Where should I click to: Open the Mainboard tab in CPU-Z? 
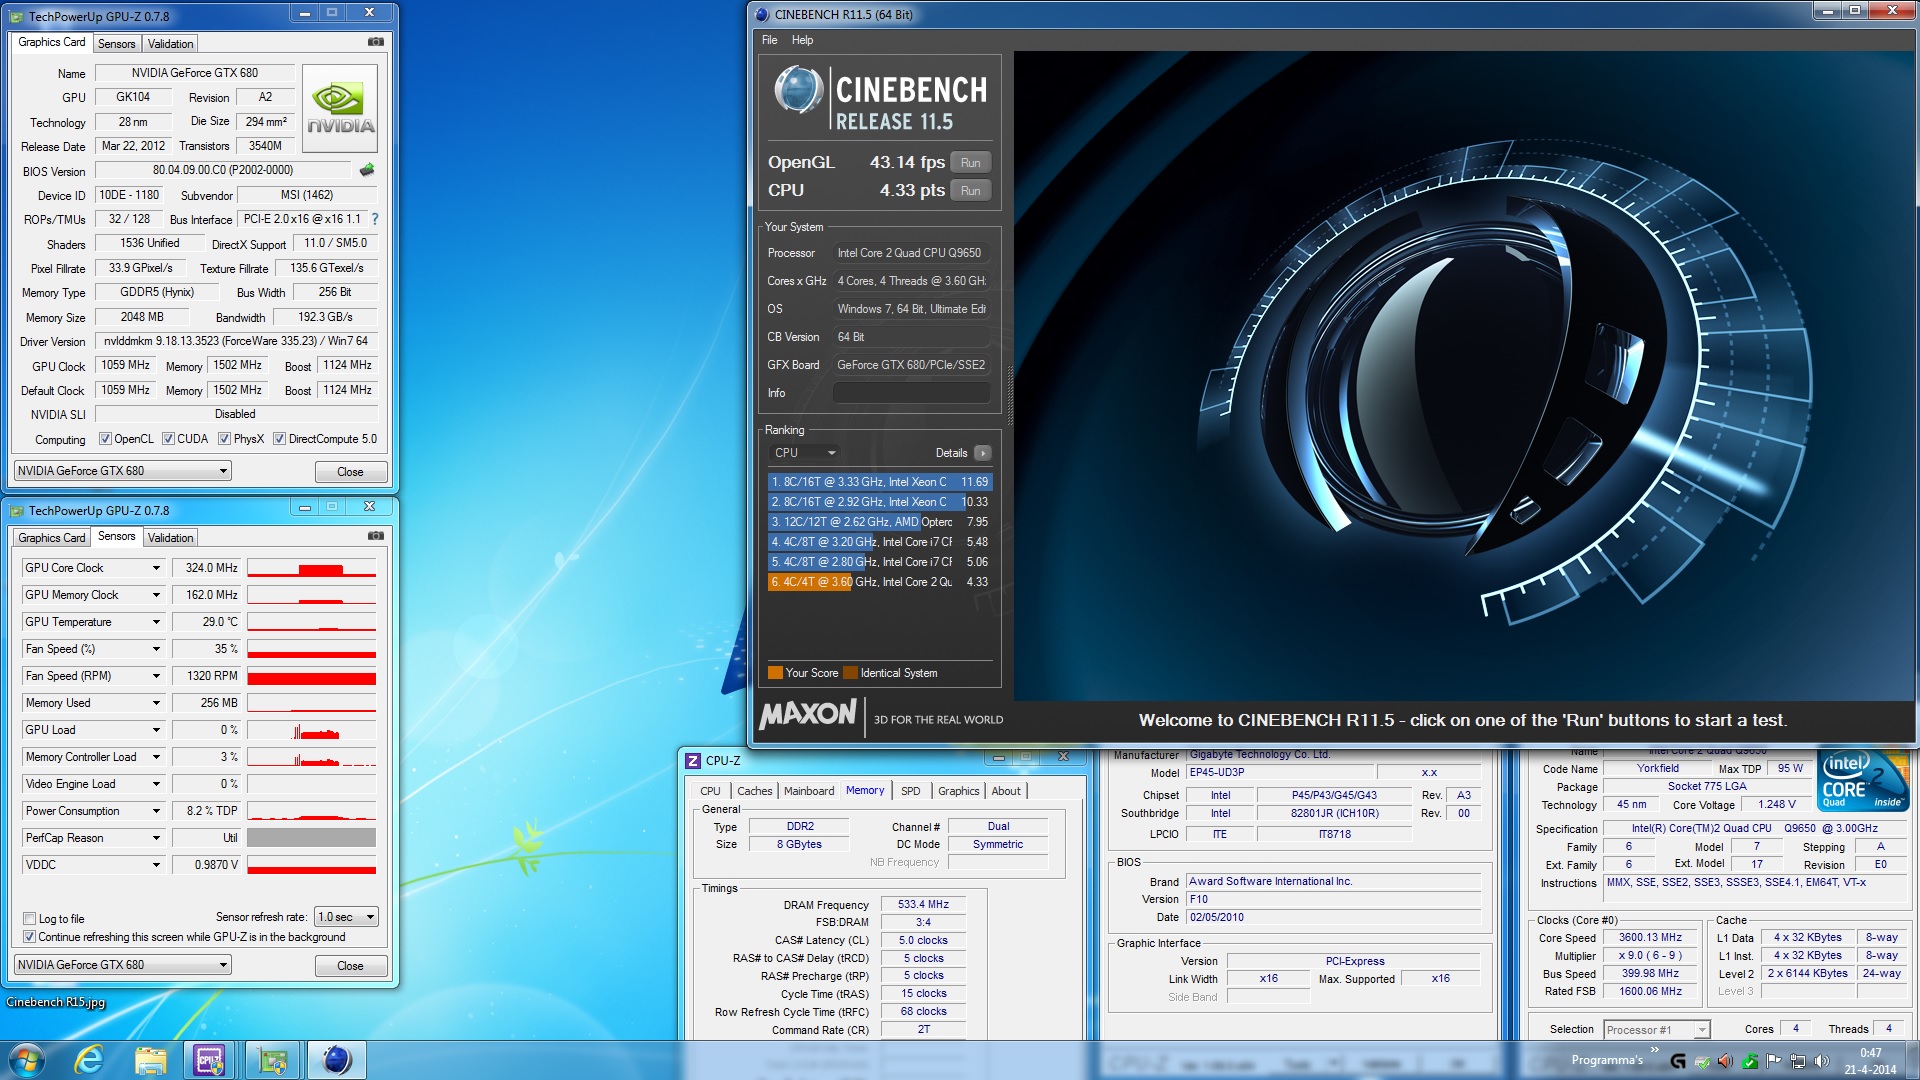click(x=808, y=791)
